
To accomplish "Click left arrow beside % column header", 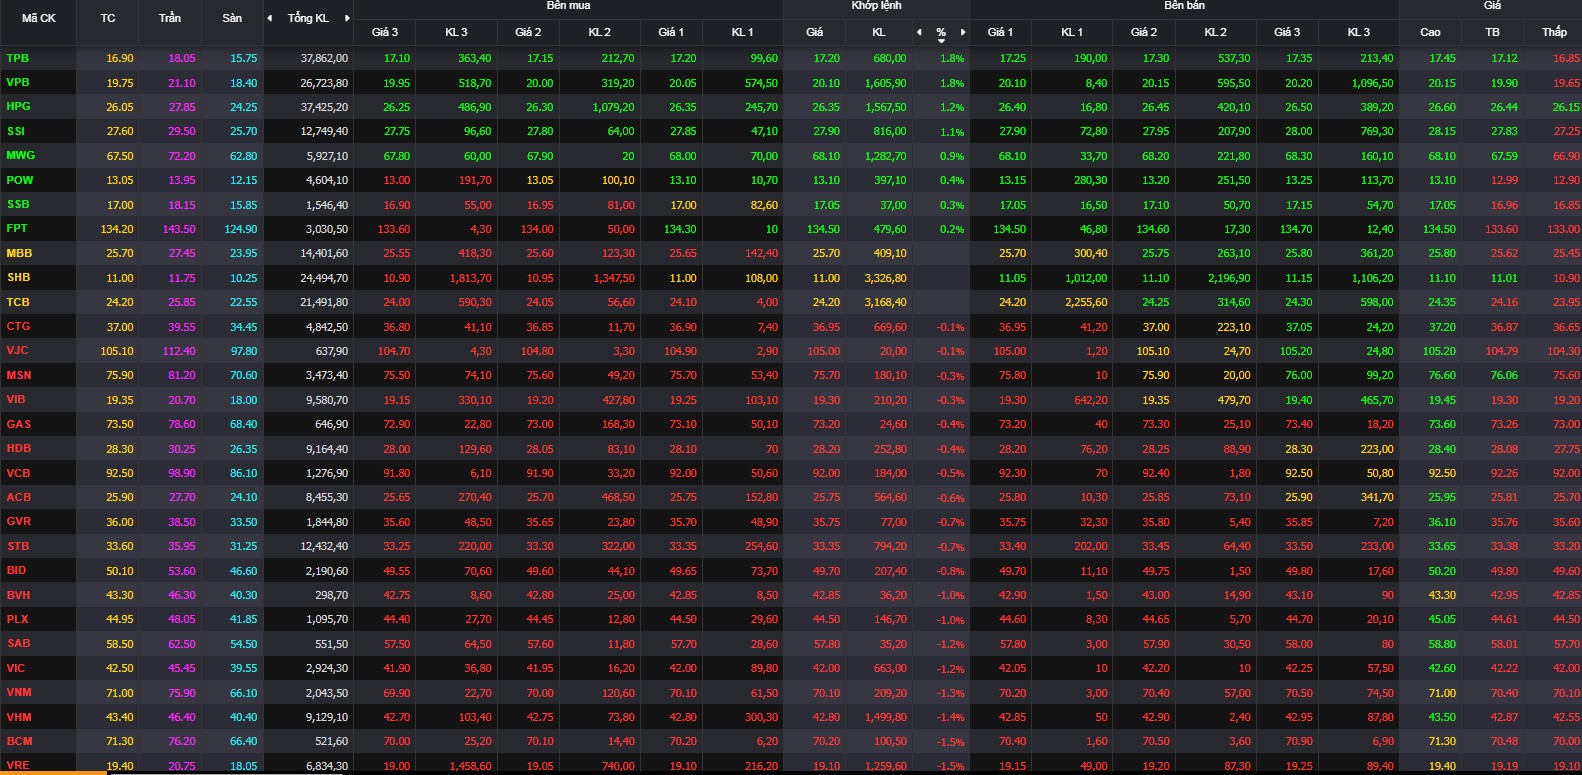I will tap(918, 32).
